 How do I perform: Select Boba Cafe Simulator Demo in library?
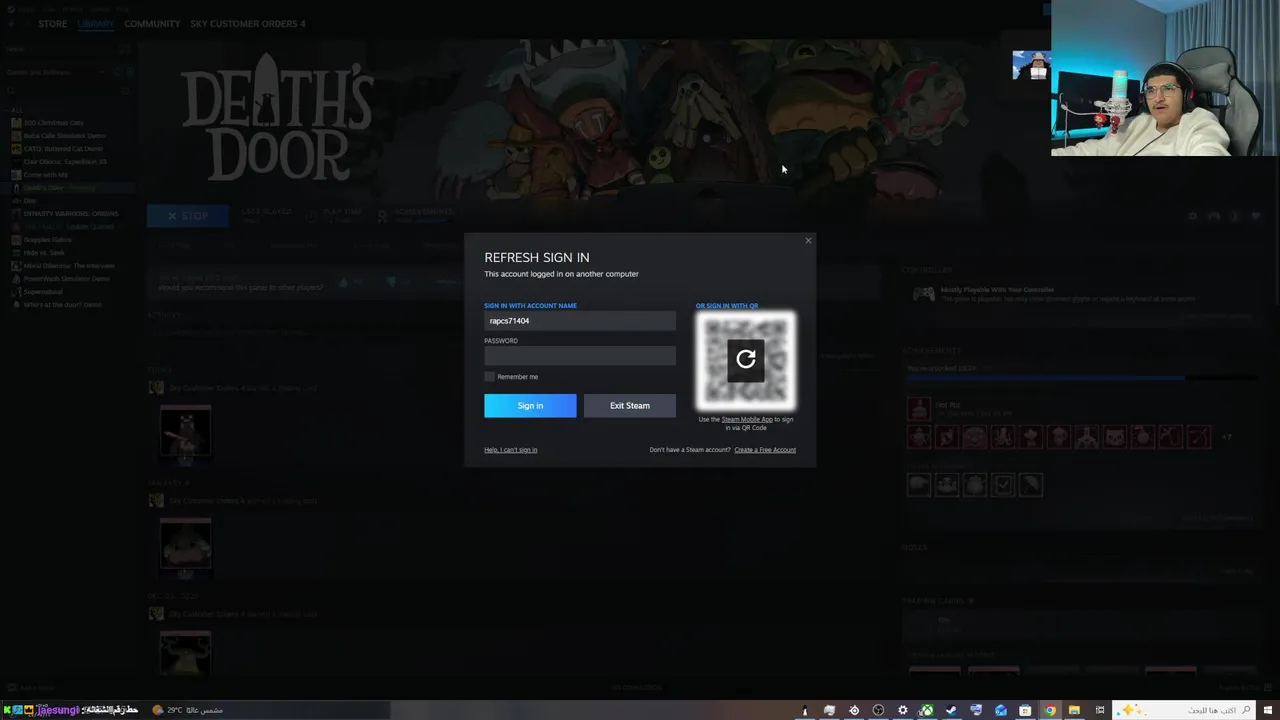[64, 135]
